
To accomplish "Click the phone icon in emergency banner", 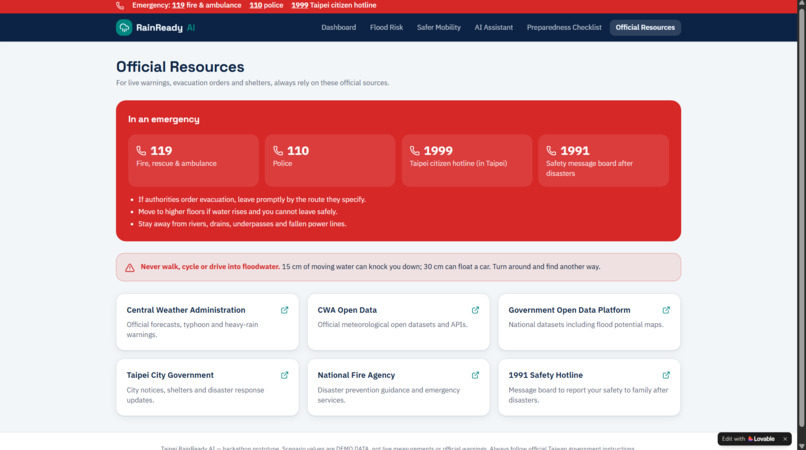I will tap(120, 6).
